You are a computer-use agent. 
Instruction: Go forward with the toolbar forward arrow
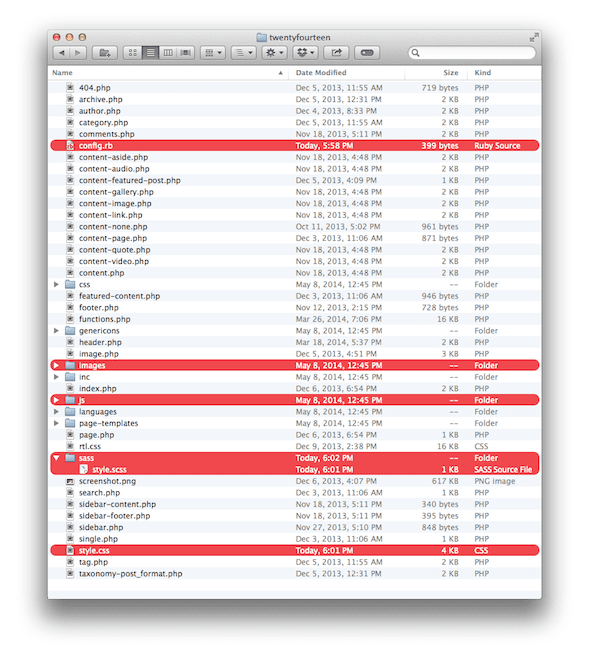tap(78, 53)
